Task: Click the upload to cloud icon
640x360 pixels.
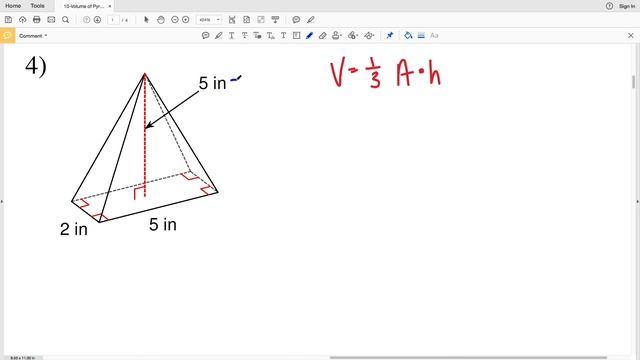Action: pos(22,20)
